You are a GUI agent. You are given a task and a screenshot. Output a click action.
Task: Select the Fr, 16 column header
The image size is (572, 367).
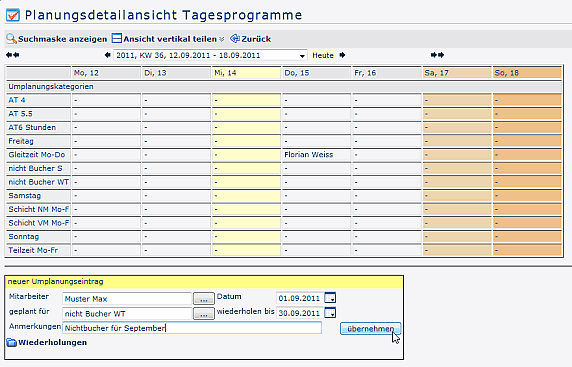[386, 73]
